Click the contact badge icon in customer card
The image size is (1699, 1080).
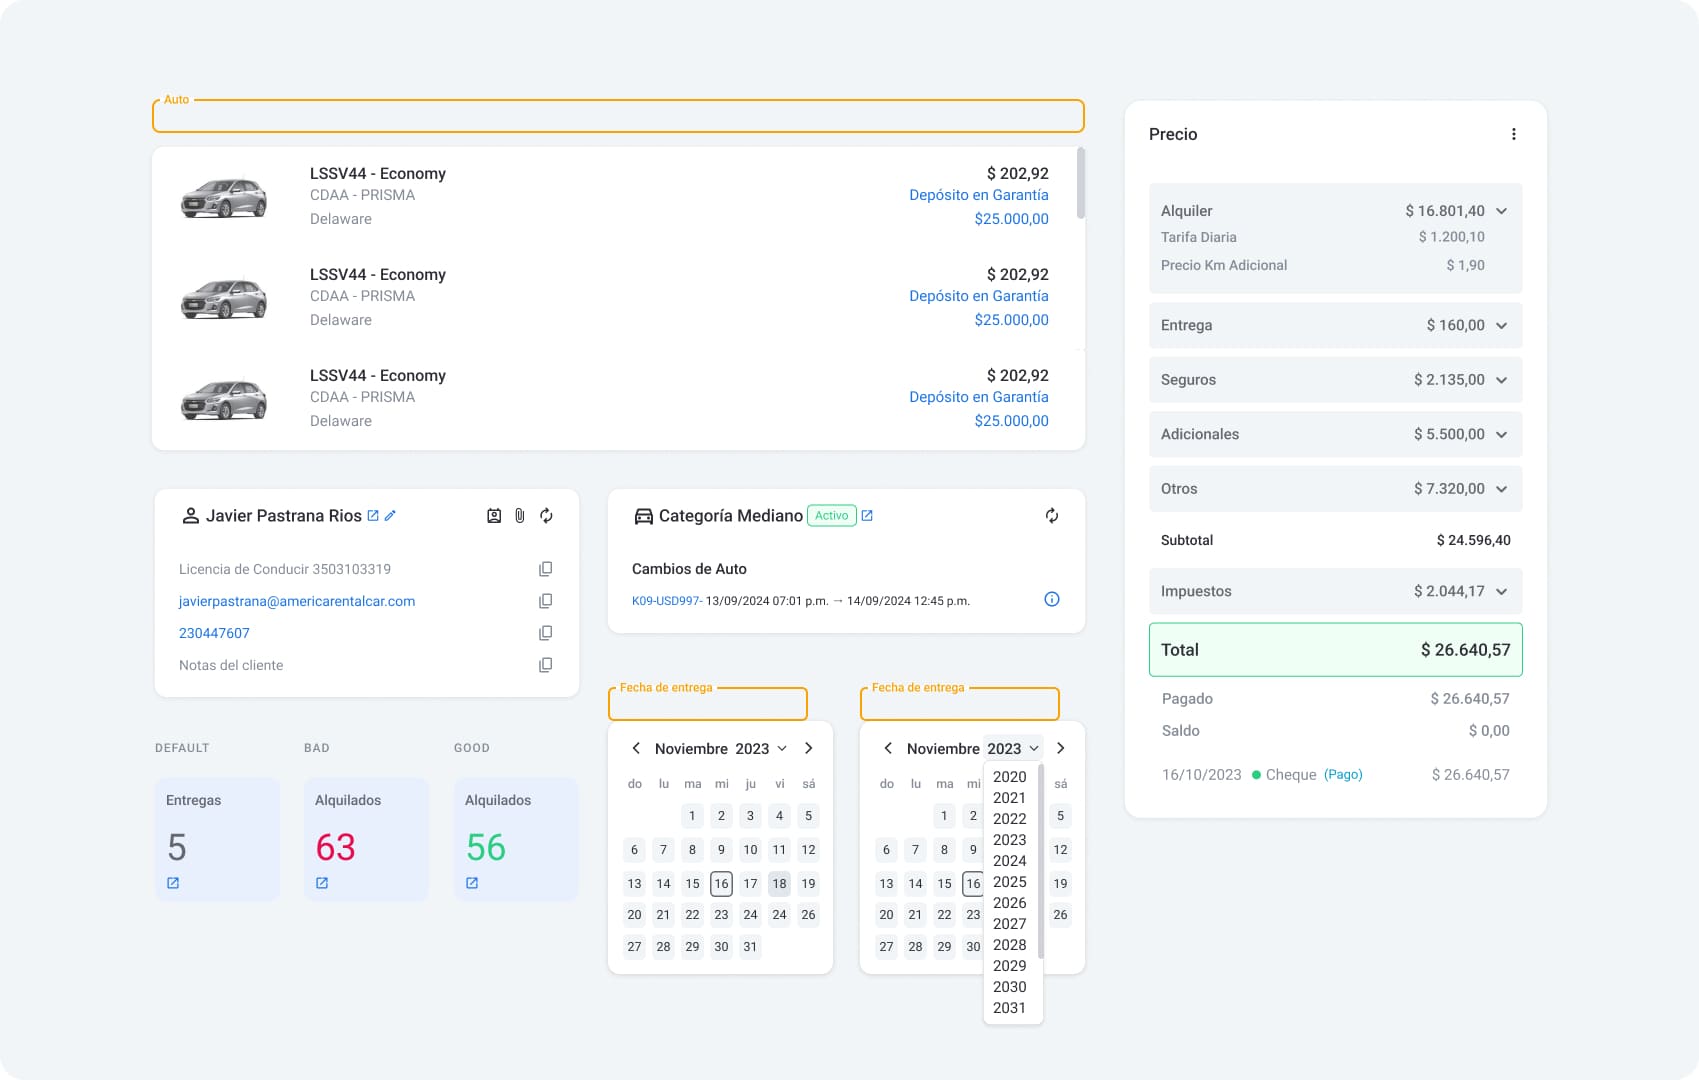494,516
